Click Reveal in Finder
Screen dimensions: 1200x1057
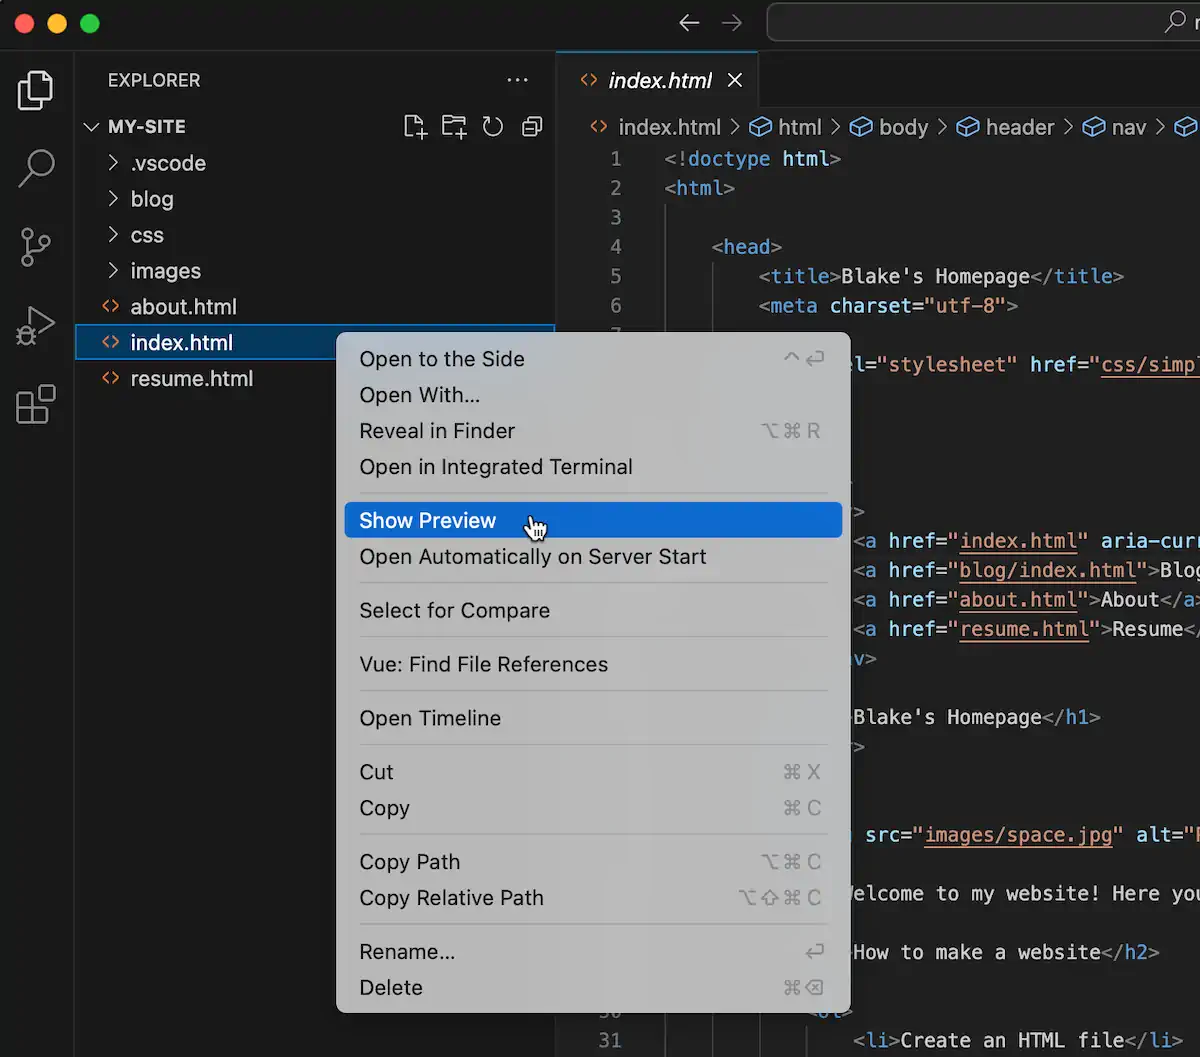click(x=437, y=431)
